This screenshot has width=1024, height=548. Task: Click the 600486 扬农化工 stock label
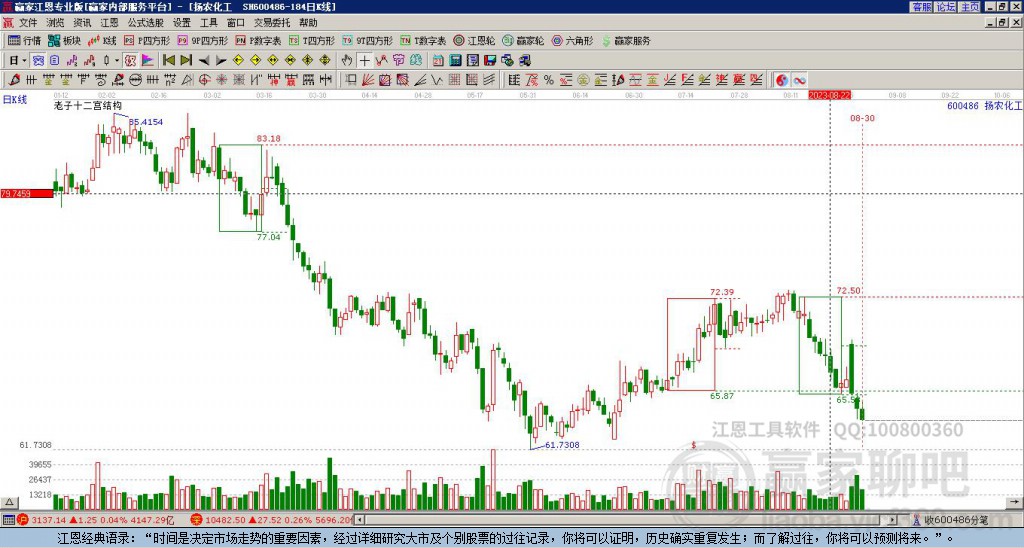984,105
